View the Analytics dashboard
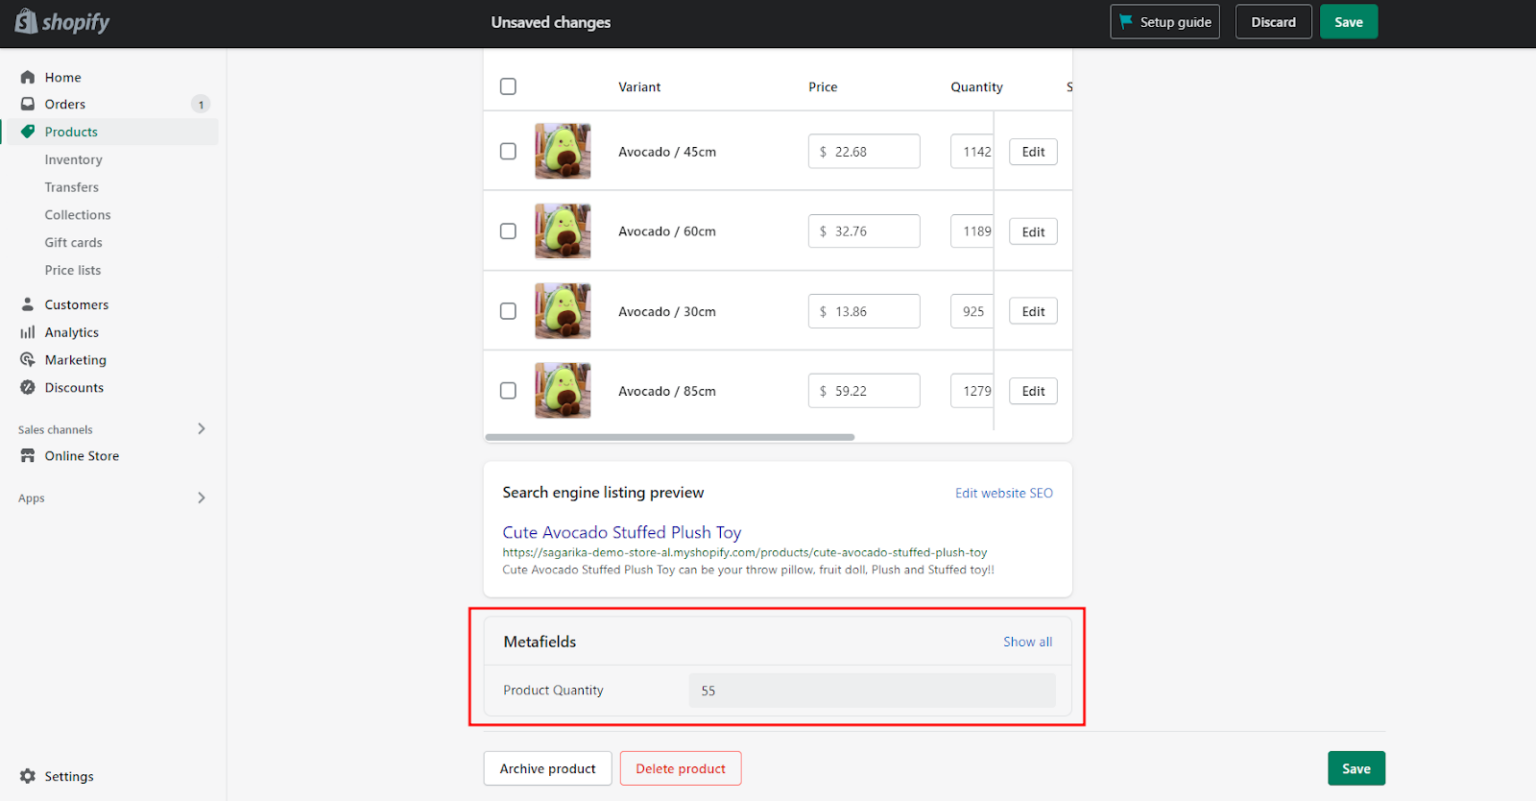The width and height of the screenshot is (1536, 801). coord(71,332)
